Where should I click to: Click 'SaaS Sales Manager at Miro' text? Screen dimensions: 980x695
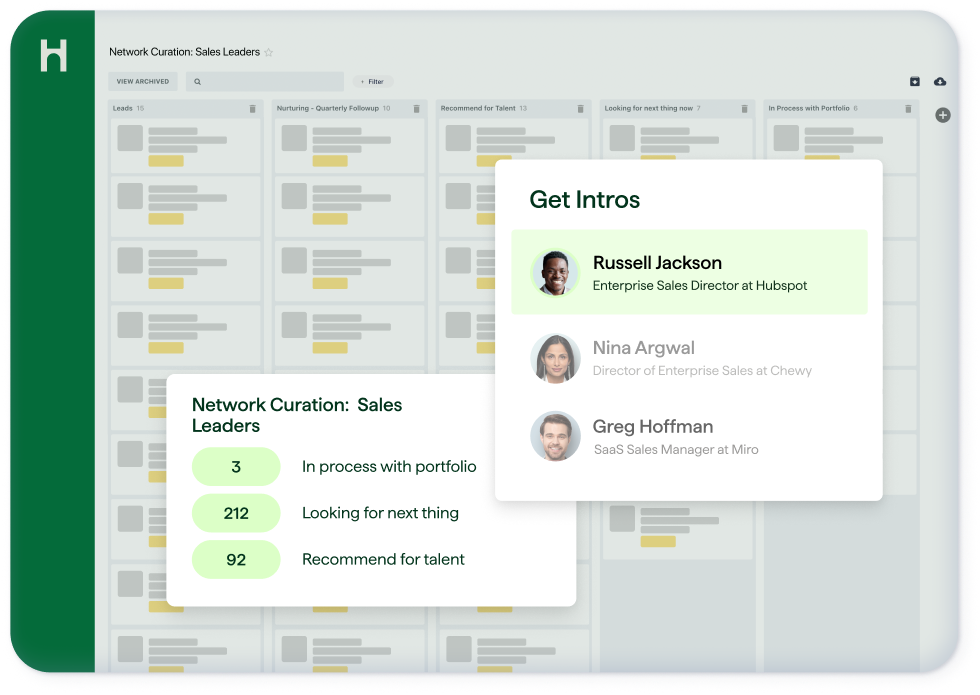click(676, 449)
